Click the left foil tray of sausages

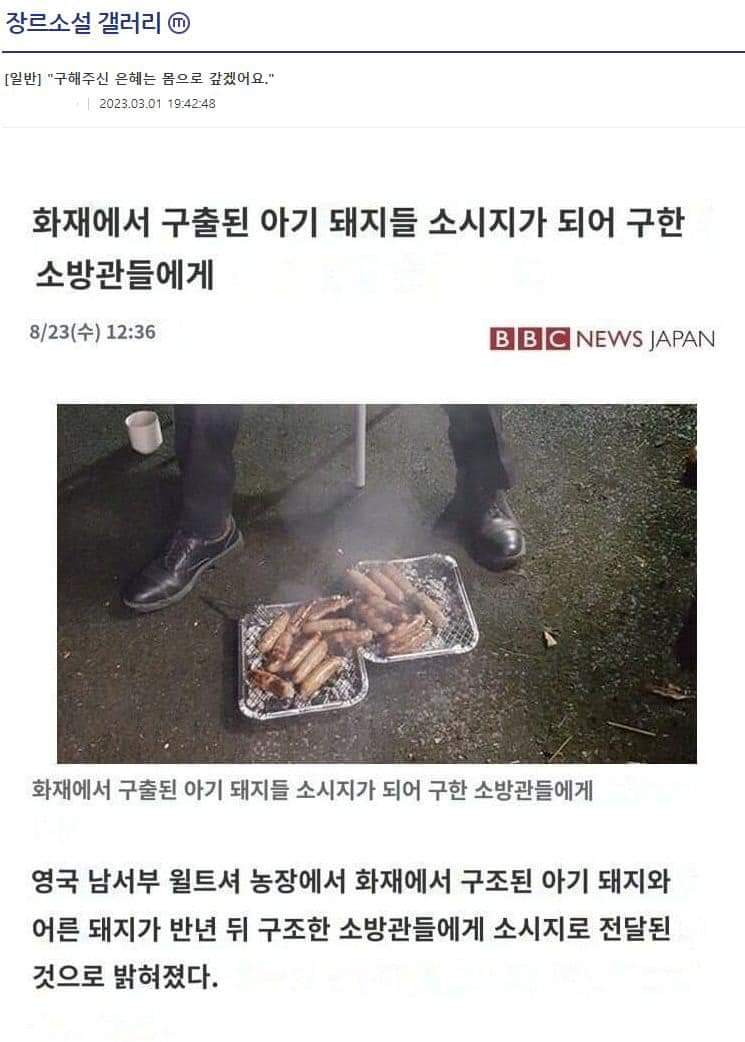[303, 658]
